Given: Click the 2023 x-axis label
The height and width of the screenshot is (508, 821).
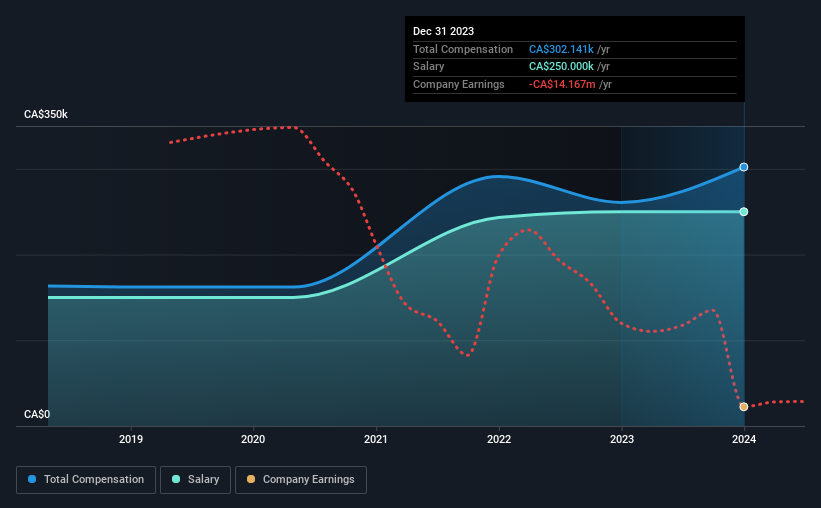Looking at the screenshot, I should click(622, 439).
